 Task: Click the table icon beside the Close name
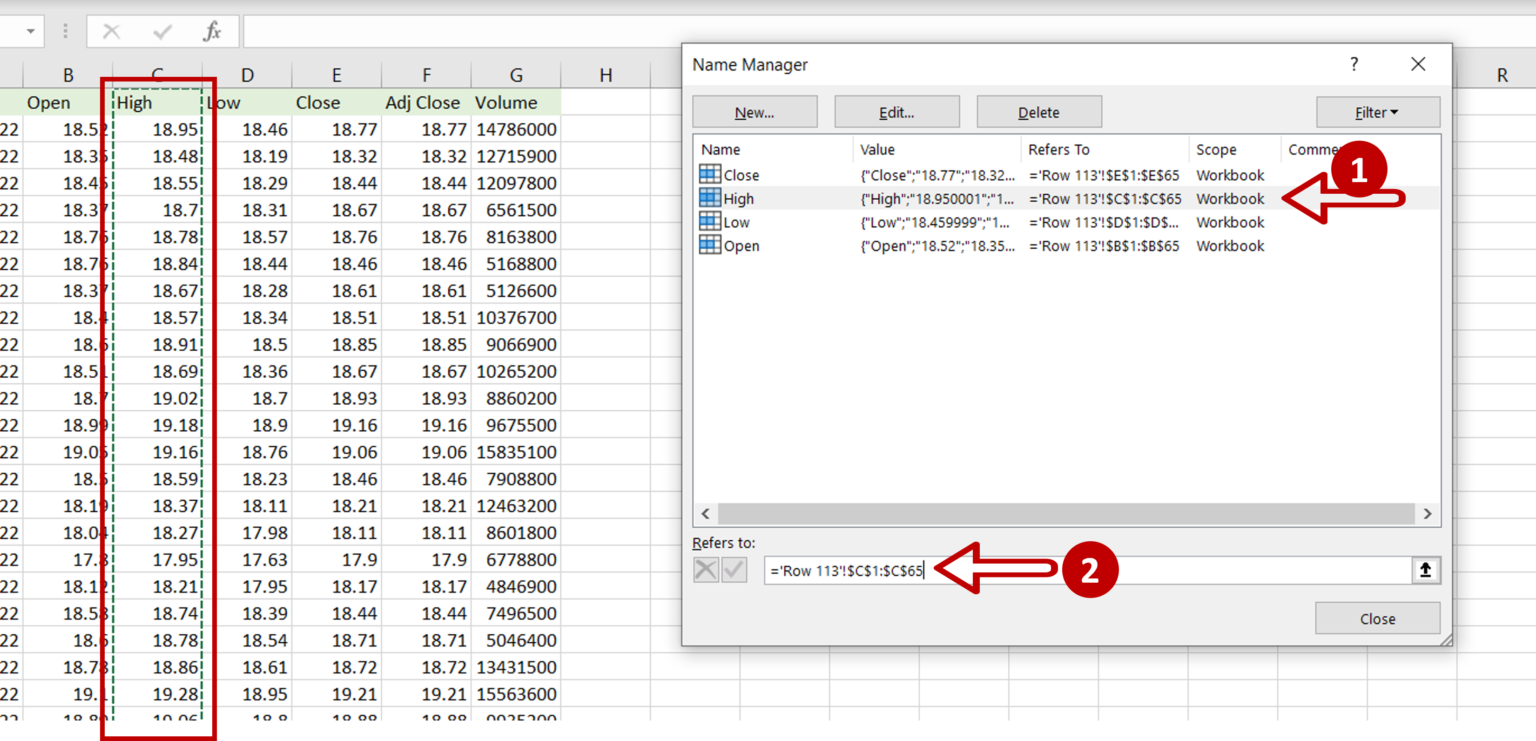click(x=712, y=174)
